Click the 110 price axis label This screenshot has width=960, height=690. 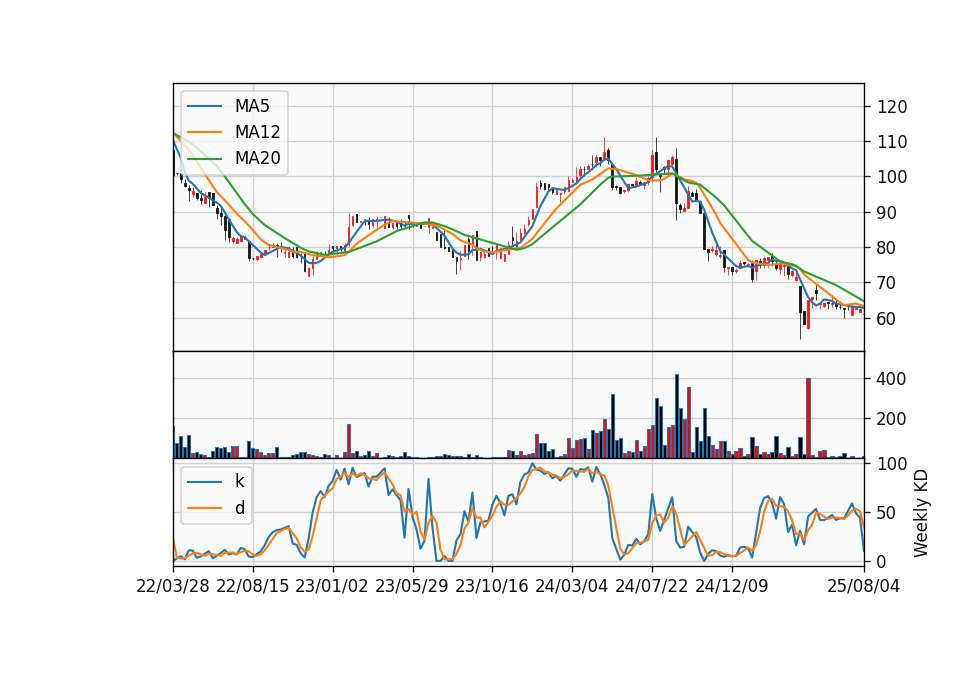[x=892, y=142]
